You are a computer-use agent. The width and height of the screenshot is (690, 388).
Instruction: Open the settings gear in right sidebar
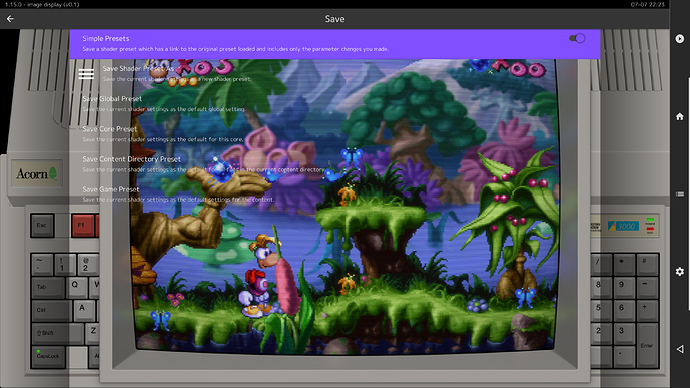coord(679,271)
